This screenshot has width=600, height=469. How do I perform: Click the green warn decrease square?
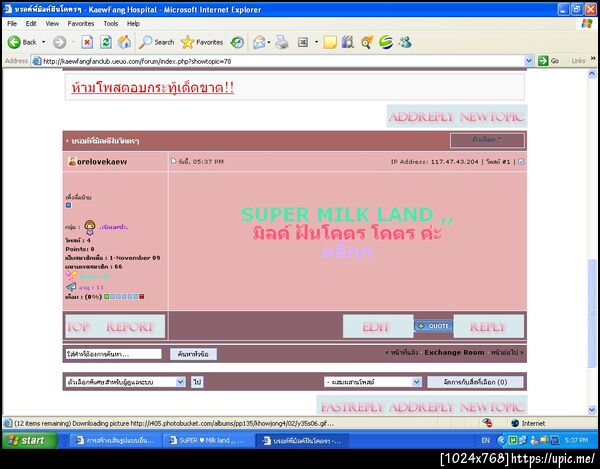coord(107,296)
